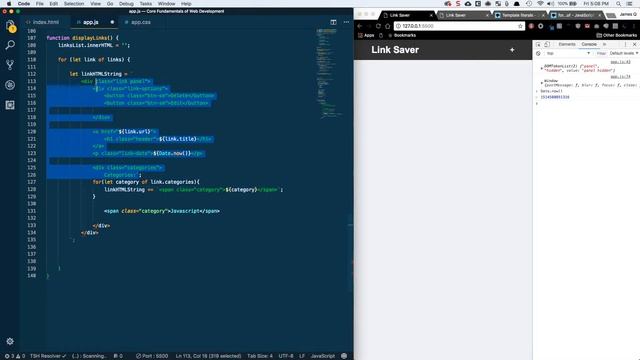Open macOS Spotlight search

[x=618, y=4]
